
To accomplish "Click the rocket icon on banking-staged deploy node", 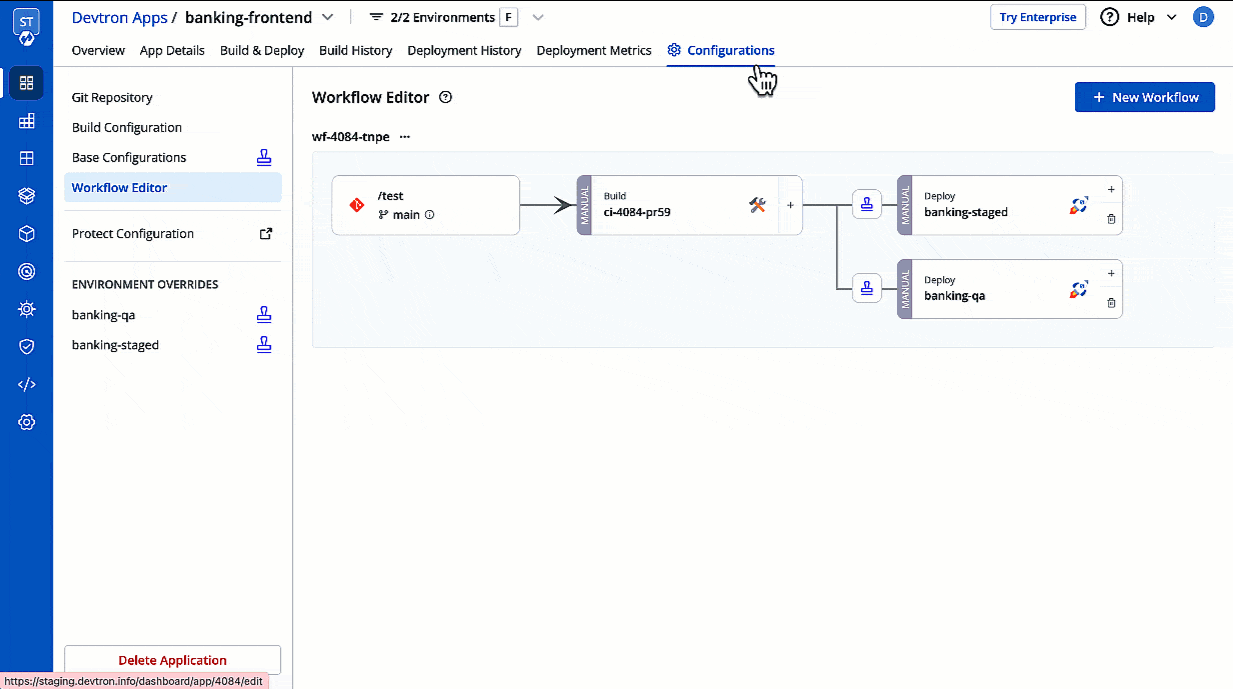I will [x=1078, y=204].
